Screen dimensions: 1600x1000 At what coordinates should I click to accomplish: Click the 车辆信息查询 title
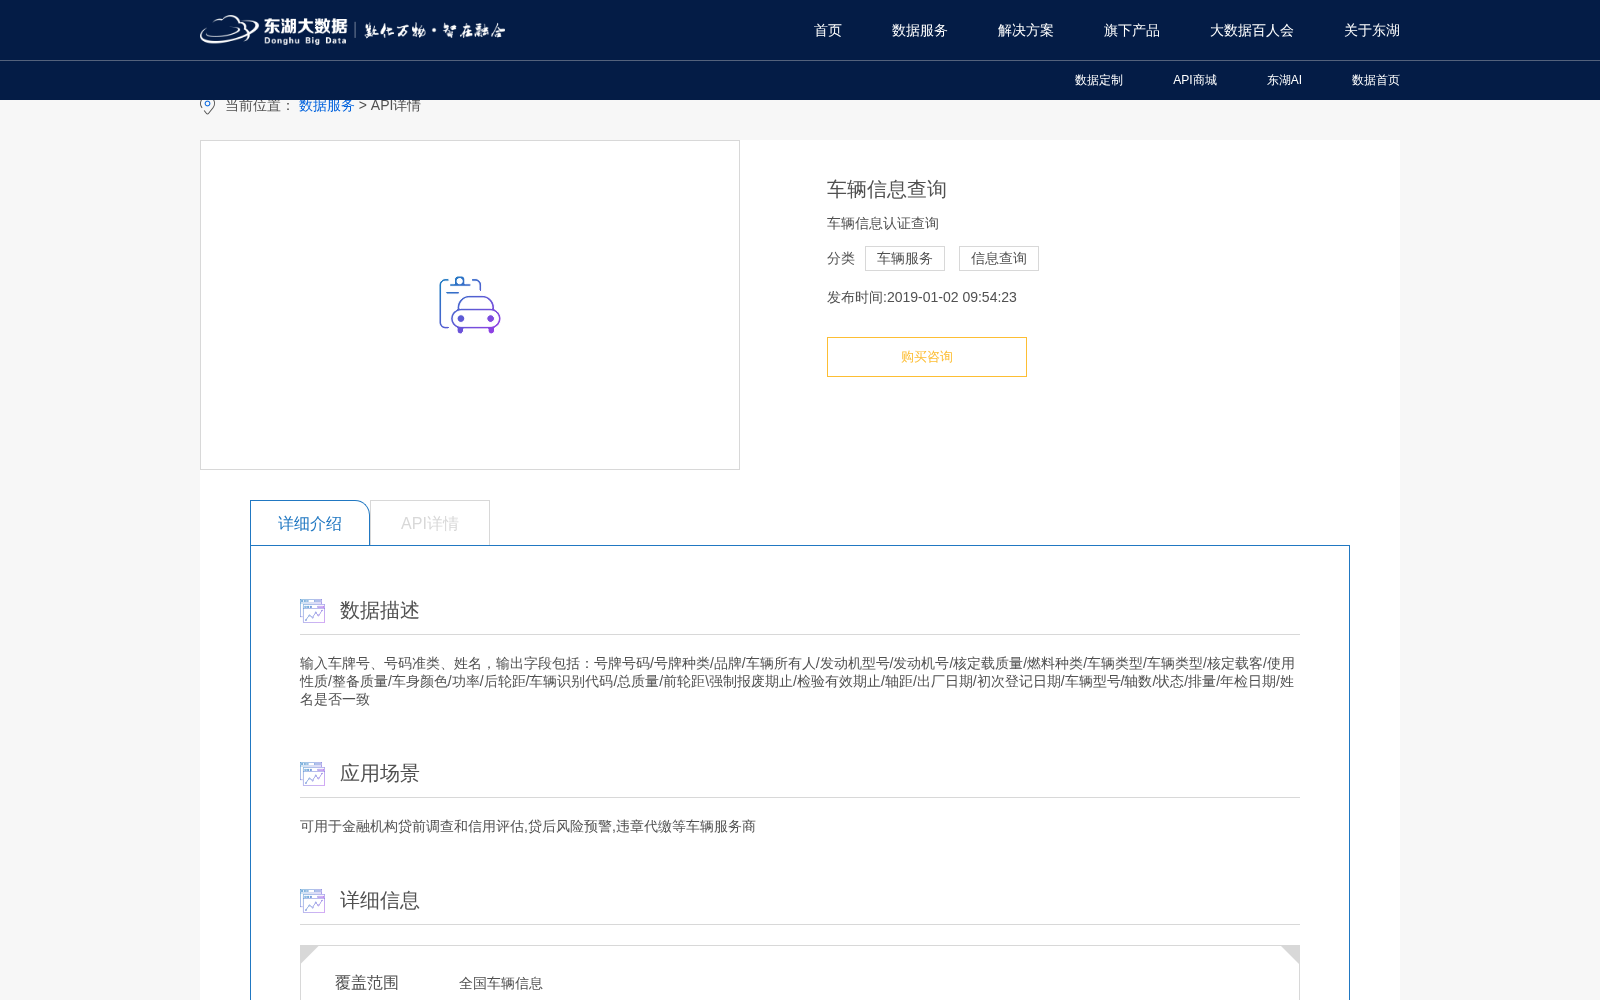887,189
